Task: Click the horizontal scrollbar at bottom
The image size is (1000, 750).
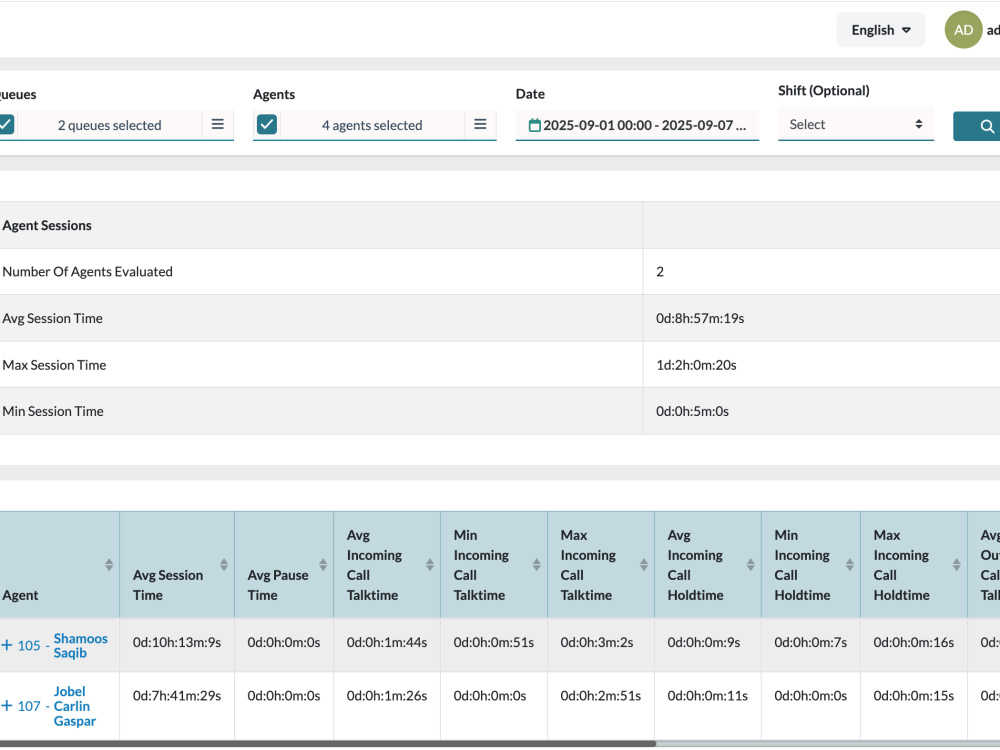Action: pos(328,744)
